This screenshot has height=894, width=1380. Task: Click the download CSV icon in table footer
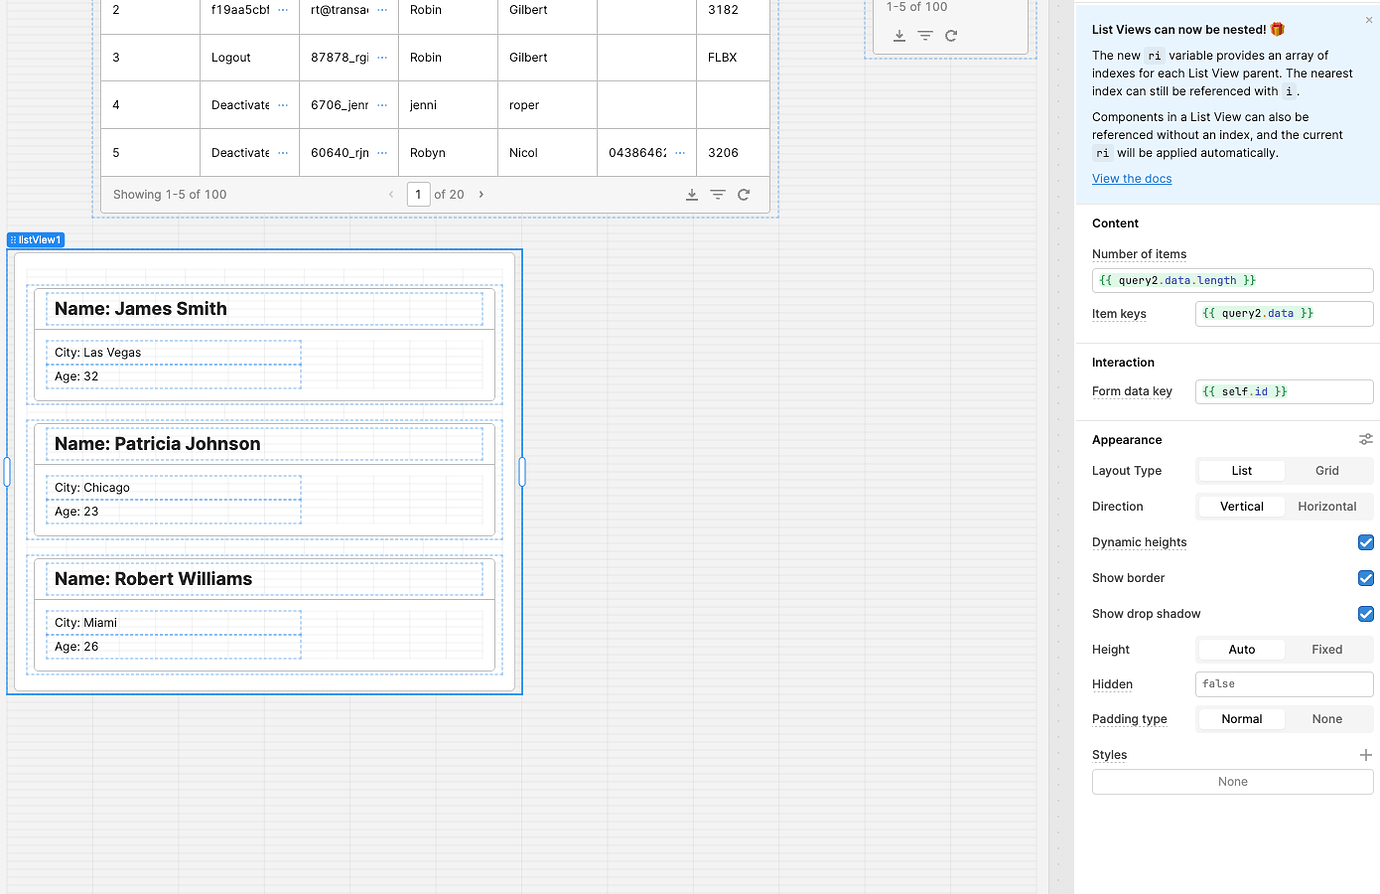point(692,194)
